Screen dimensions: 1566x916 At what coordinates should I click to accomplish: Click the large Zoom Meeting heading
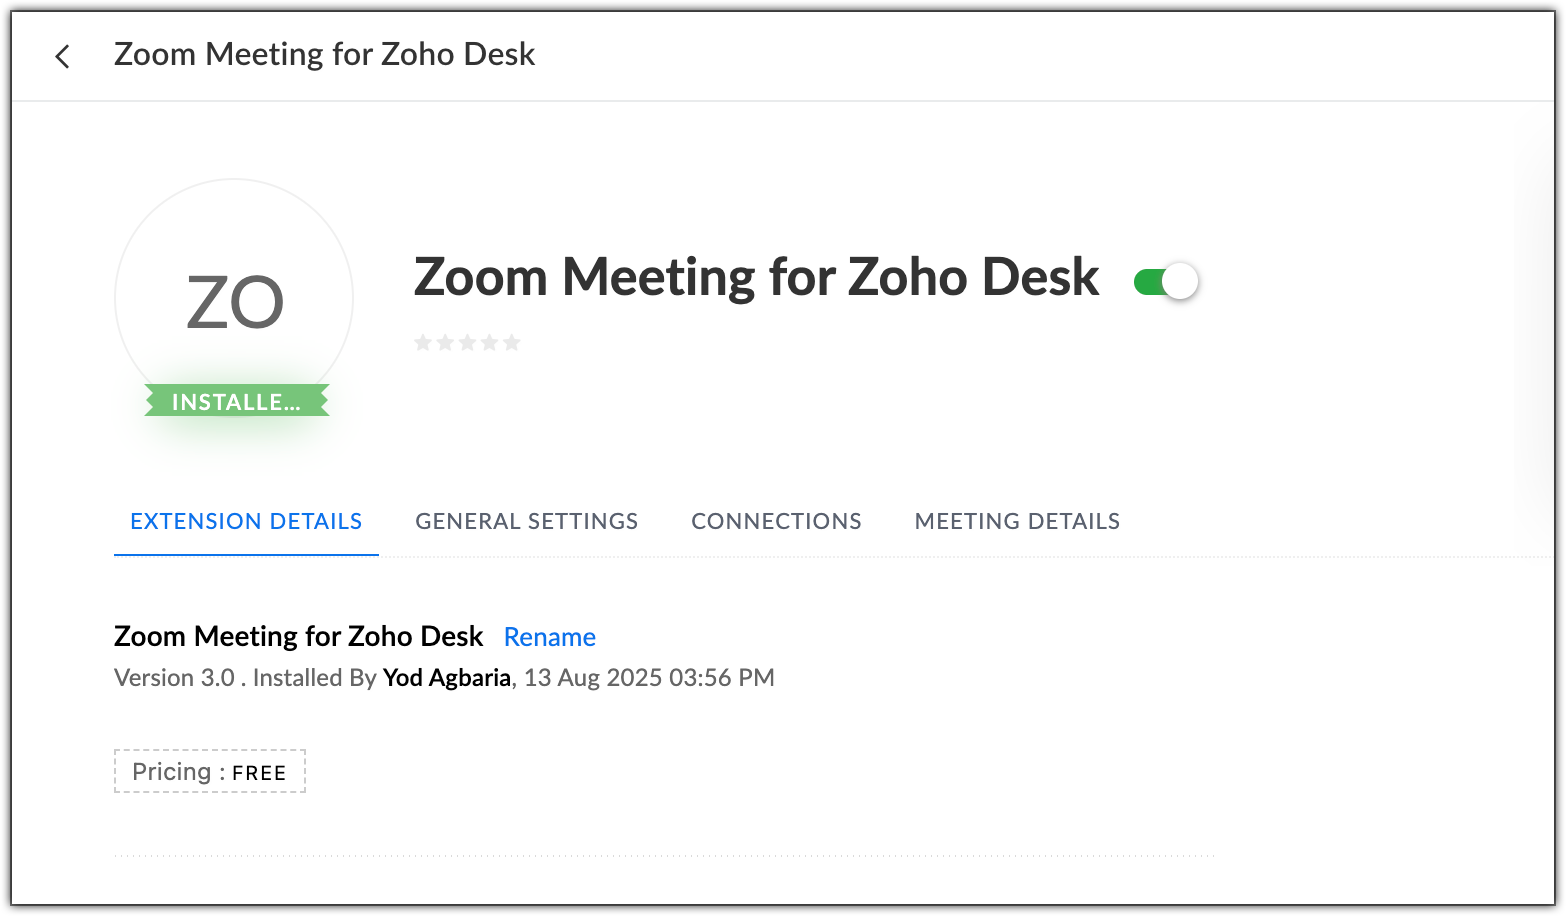click(x=756, y=277)
